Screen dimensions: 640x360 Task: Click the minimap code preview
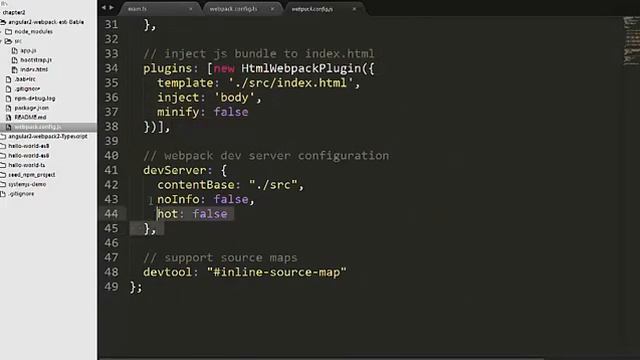[x=631, y=41]
